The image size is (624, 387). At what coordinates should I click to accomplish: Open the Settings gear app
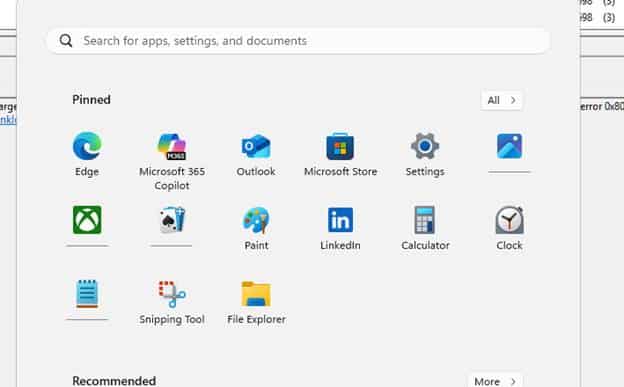(x=425, y=154)
